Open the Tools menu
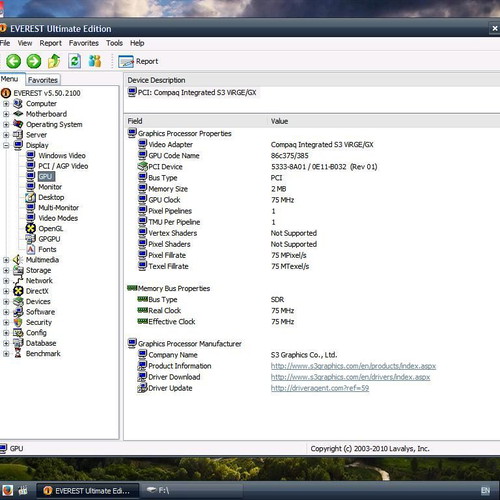 tap(114, 43)
